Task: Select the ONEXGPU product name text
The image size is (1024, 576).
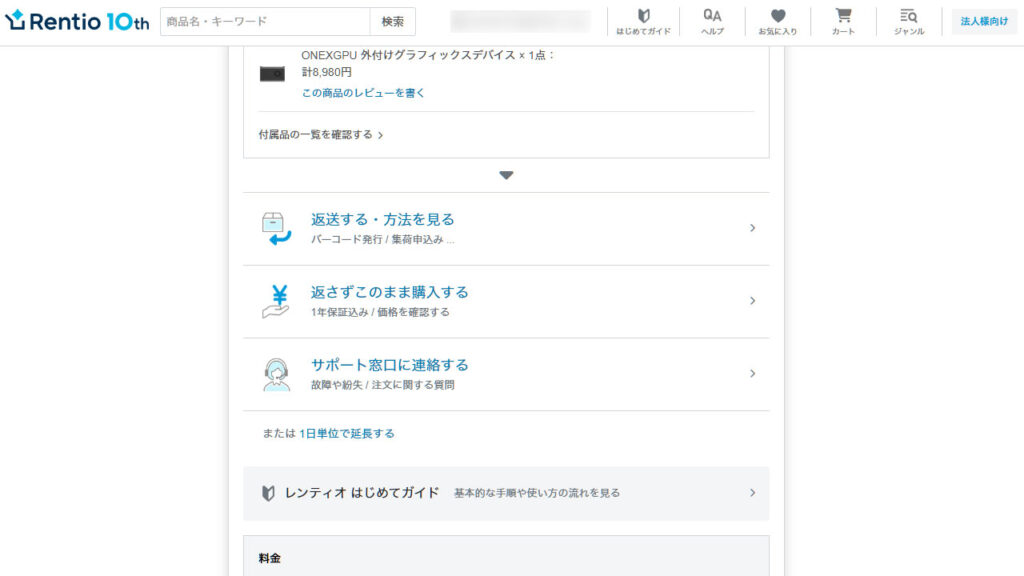Action: (427, 56)
